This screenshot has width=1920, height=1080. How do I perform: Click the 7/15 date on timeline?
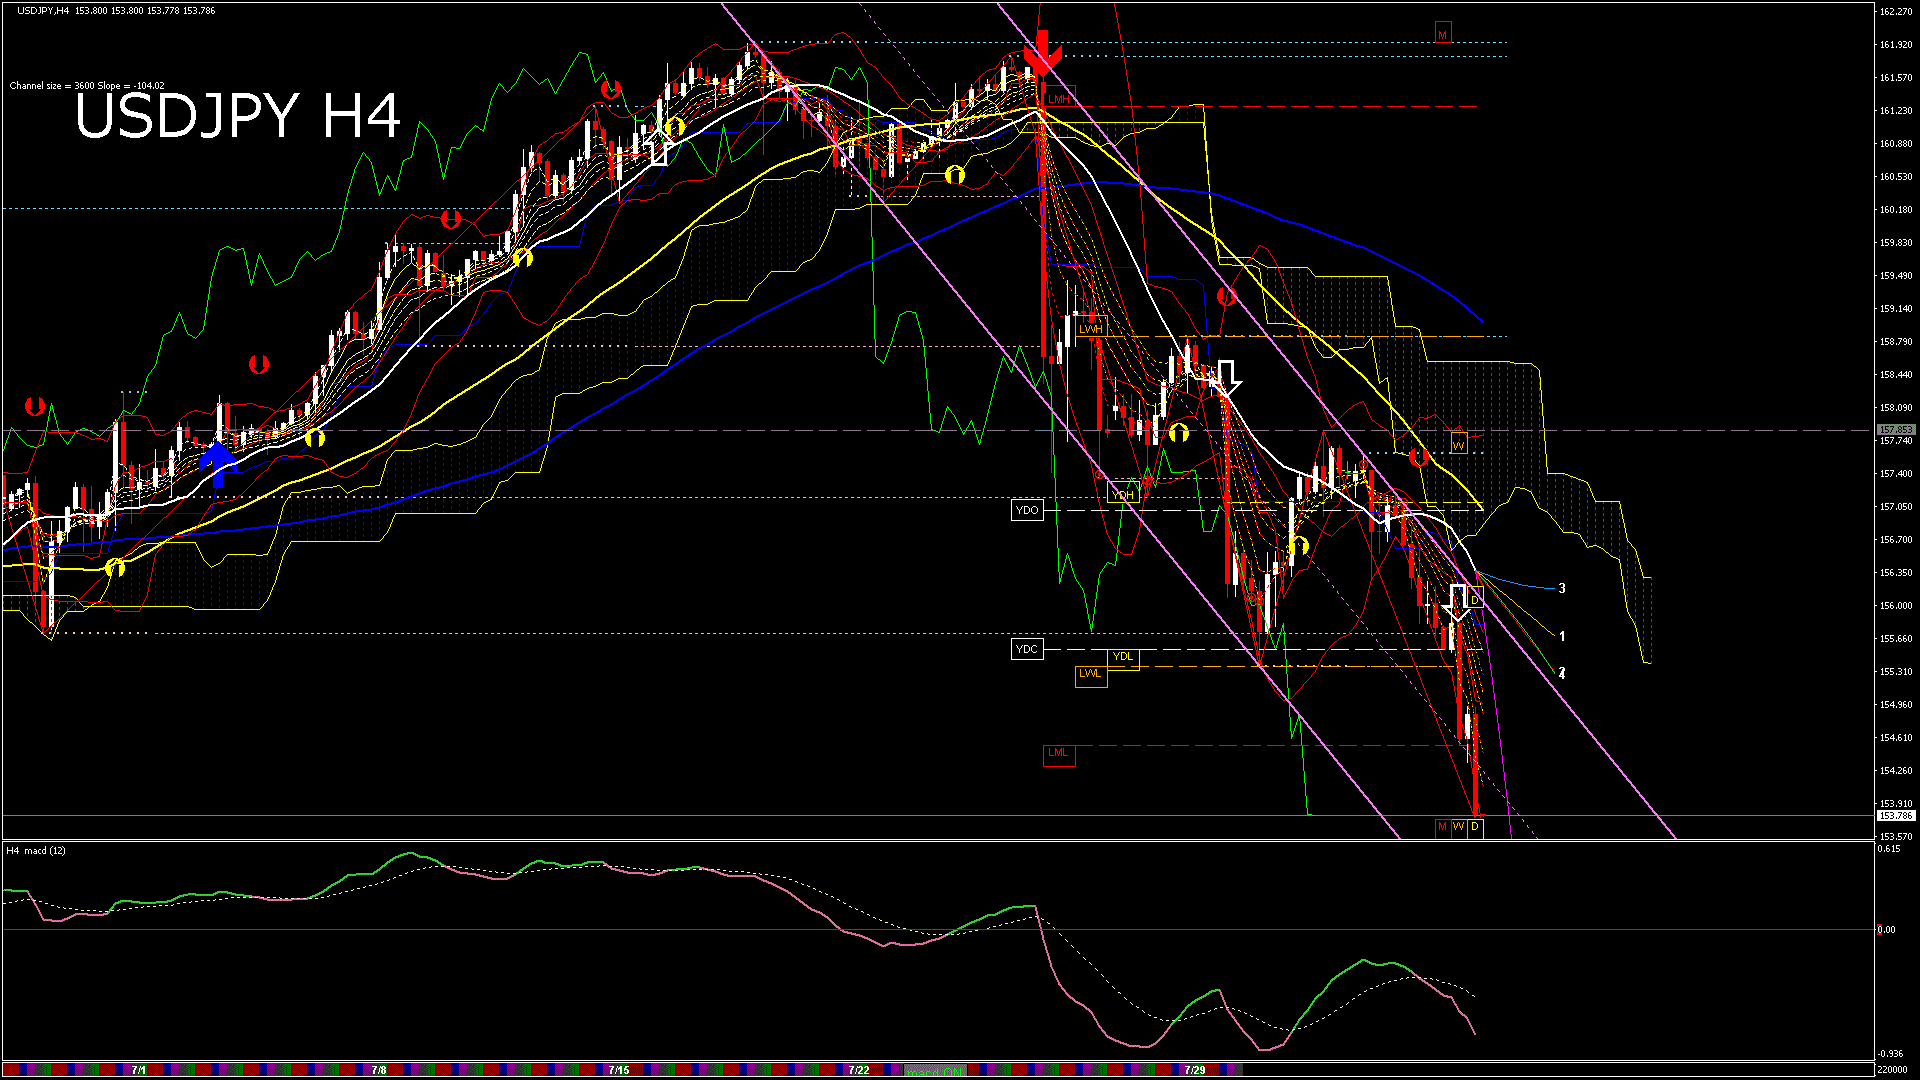(619, 1070)
